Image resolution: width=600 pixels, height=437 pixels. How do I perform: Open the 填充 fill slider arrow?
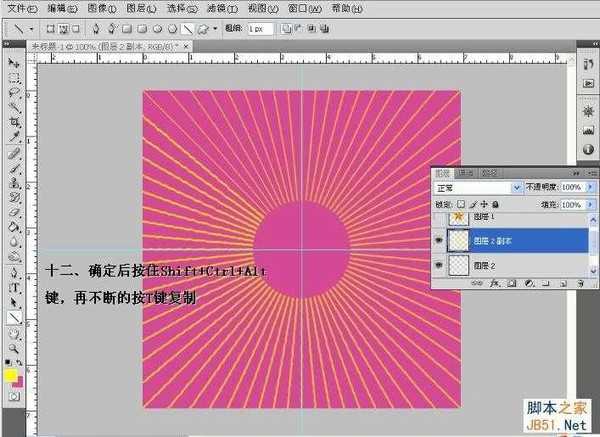click(x=590, y=205)
